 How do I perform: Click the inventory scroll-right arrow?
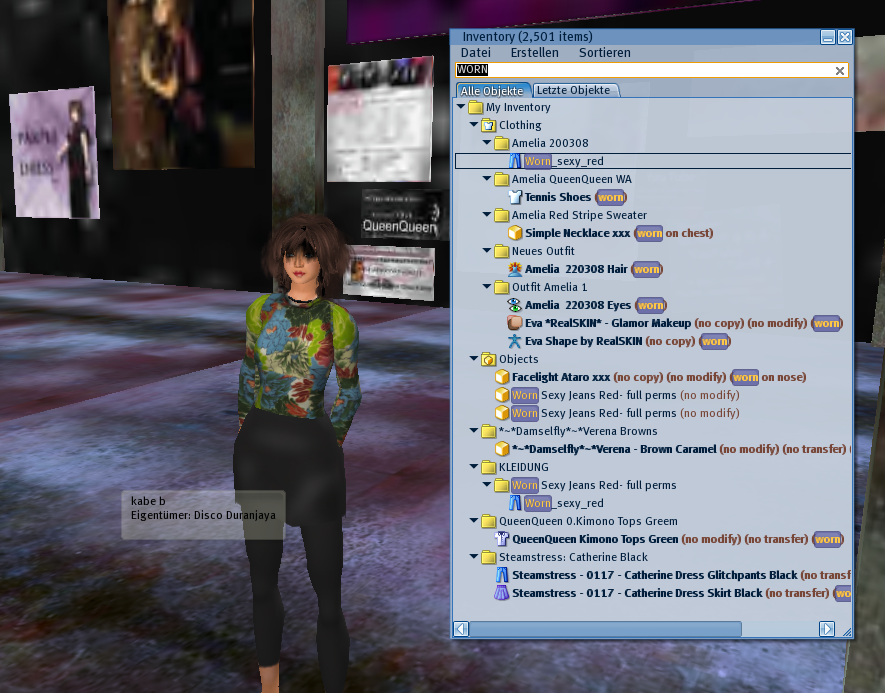[x=827, y=629]
